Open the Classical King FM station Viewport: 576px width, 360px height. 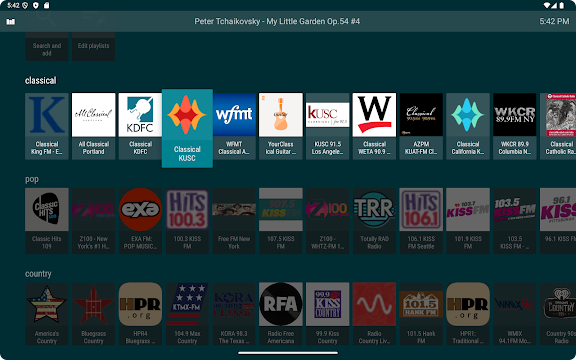point(47,126)
